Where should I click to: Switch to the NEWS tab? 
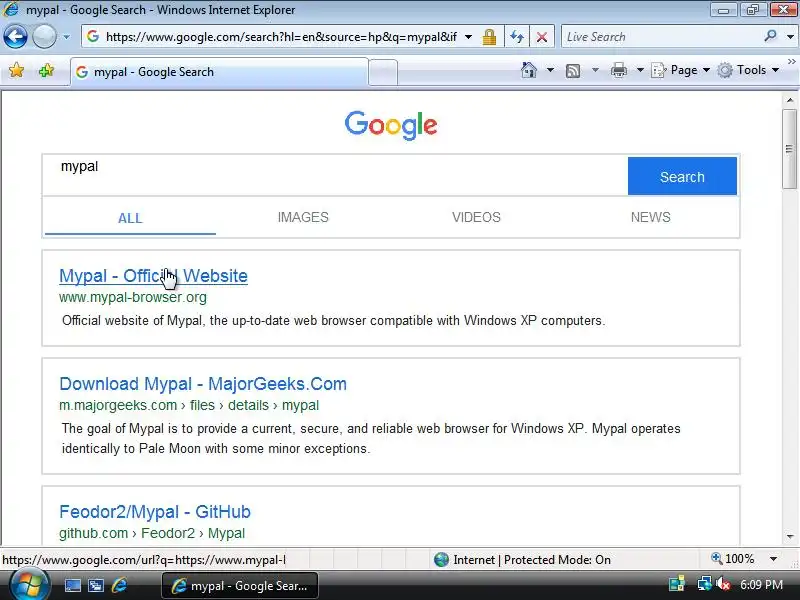651,217
